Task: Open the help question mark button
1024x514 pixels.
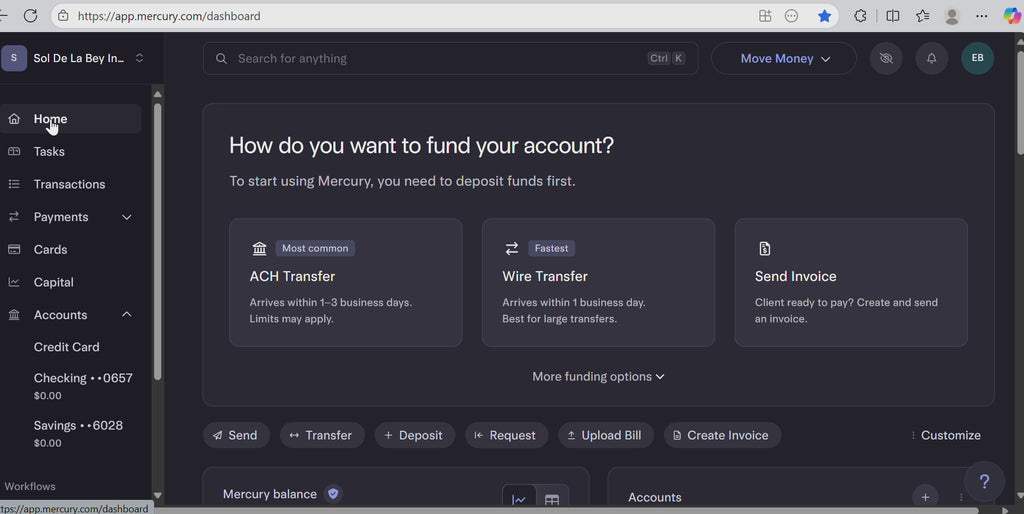Action: (984, 481)
